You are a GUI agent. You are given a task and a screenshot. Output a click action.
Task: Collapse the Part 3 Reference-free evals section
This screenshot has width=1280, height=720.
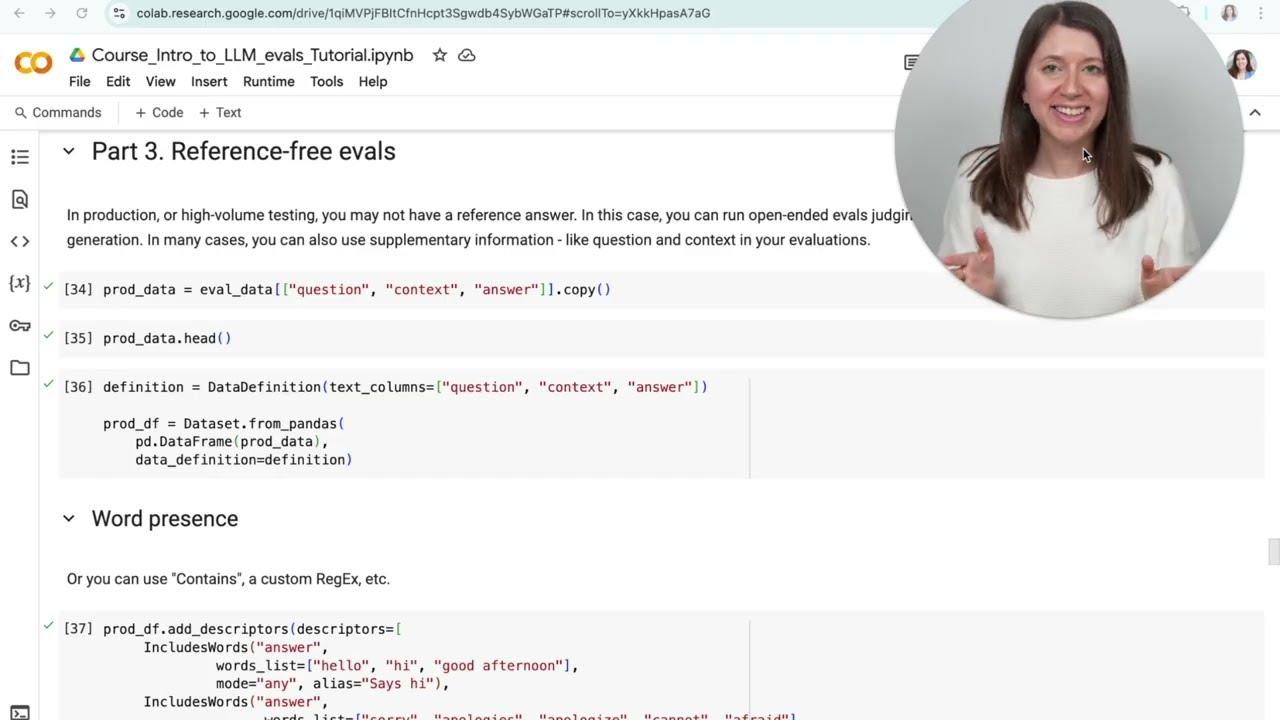point(68,151)
